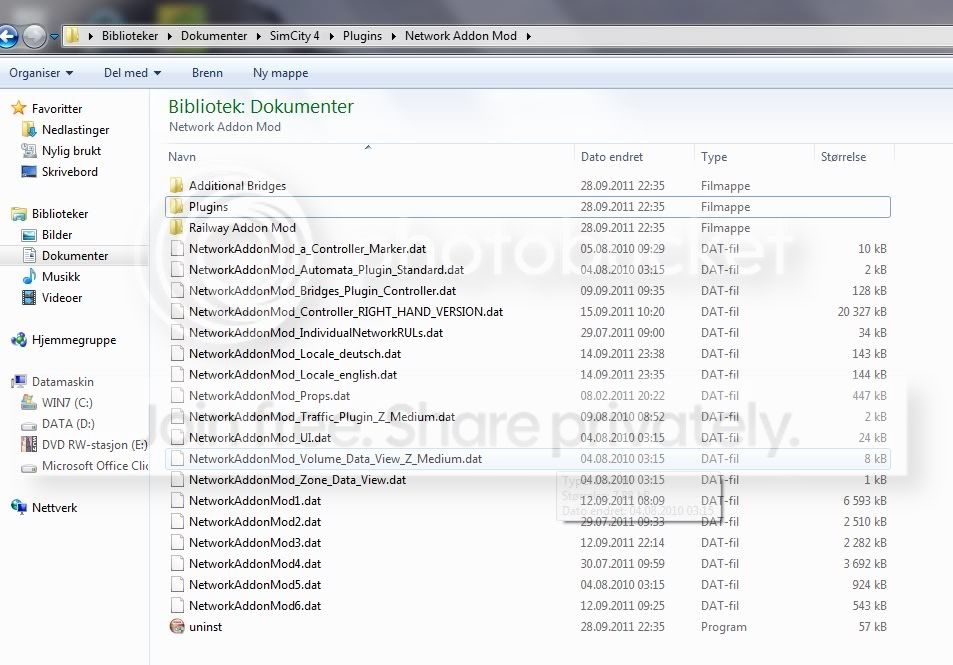
Task: Open Nylig brukt in the sidebar
Action: coord(71,151)
